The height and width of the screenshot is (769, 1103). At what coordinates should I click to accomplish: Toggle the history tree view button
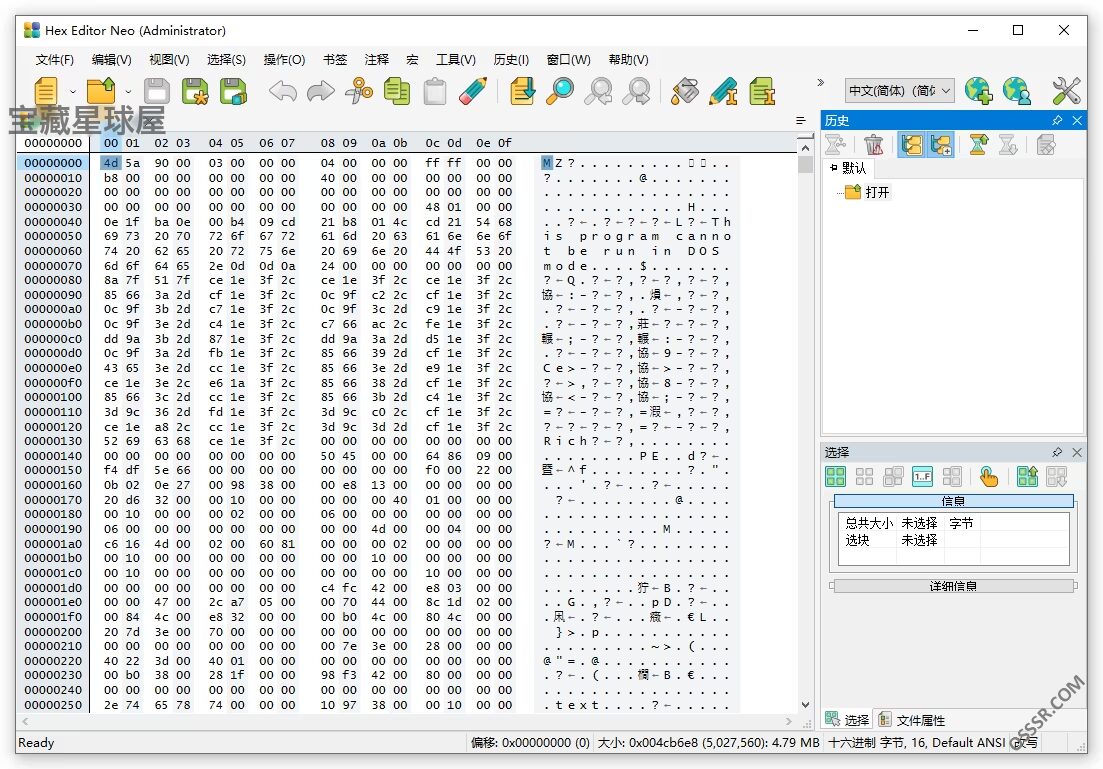(x=912, y=145)
